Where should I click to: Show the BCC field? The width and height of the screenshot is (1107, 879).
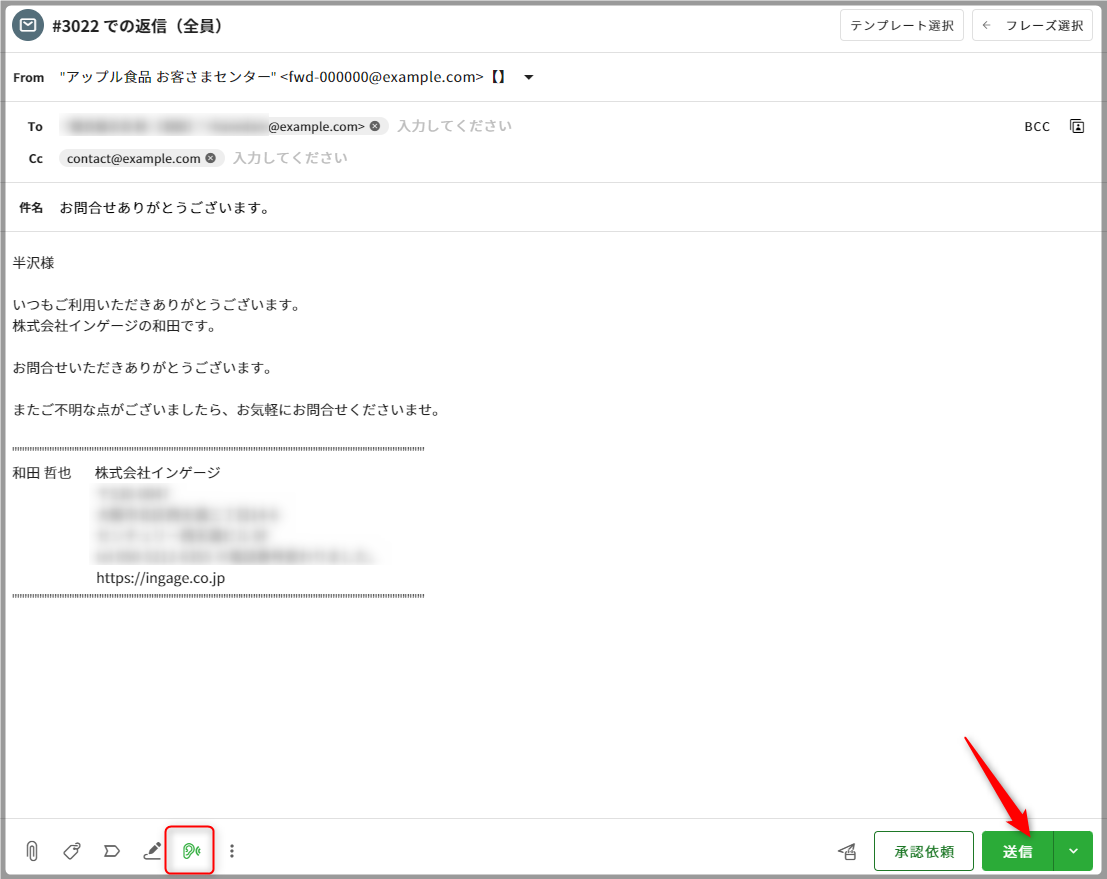(x=1037, y=126)
